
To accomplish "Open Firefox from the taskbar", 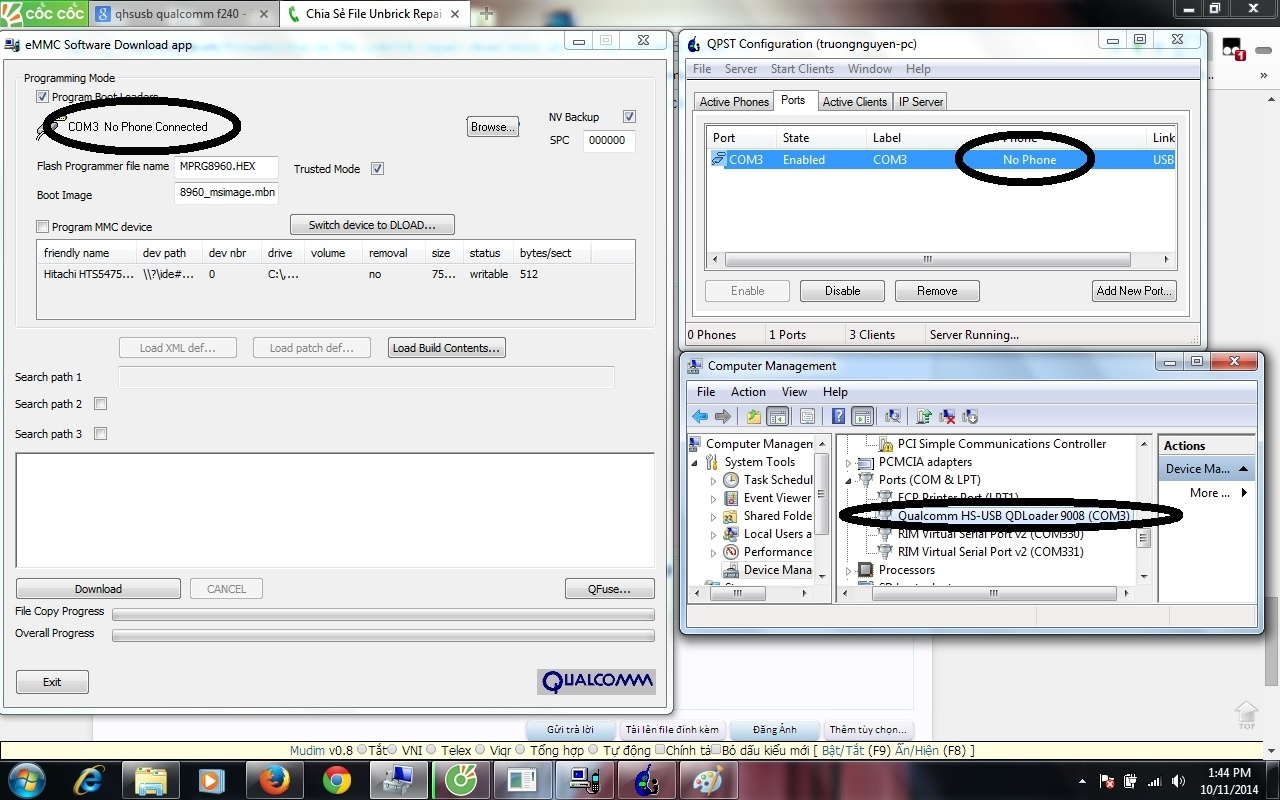I will coord(273,779).
